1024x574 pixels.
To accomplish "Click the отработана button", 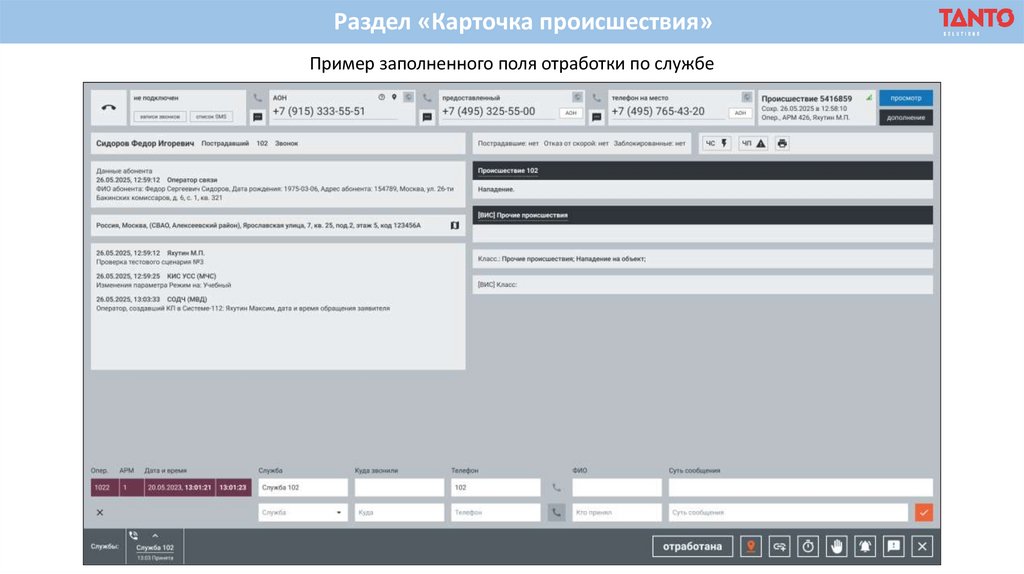I will coord(692,547).
